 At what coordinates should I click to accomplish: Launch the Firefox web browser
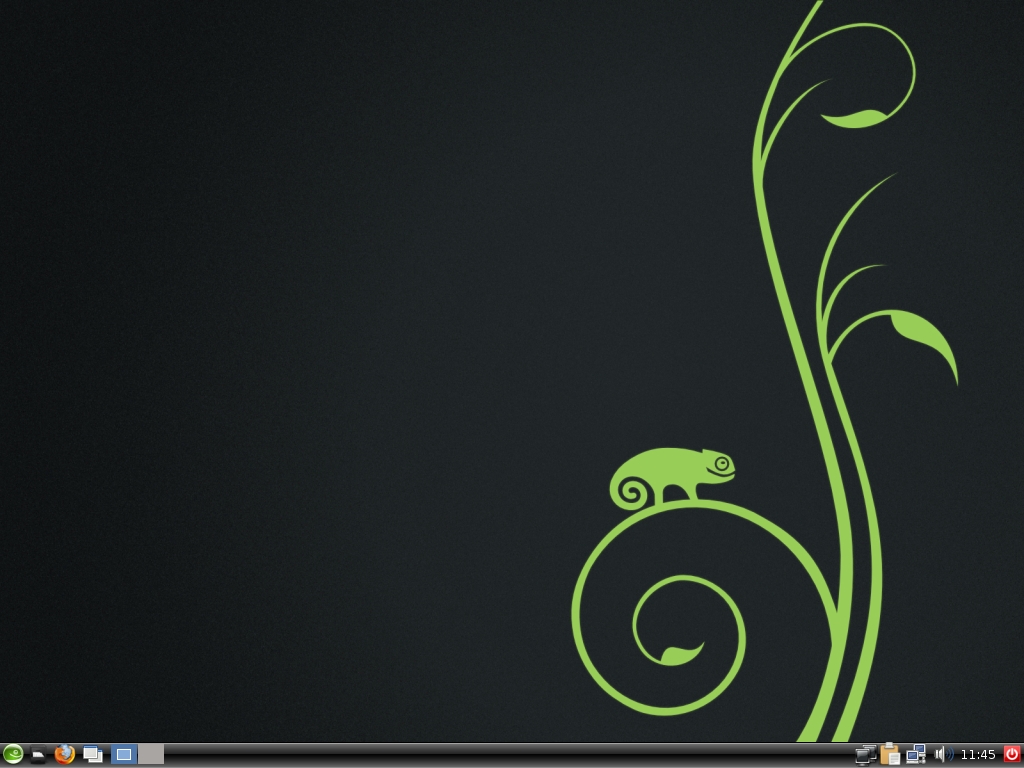tap(65, 754)
